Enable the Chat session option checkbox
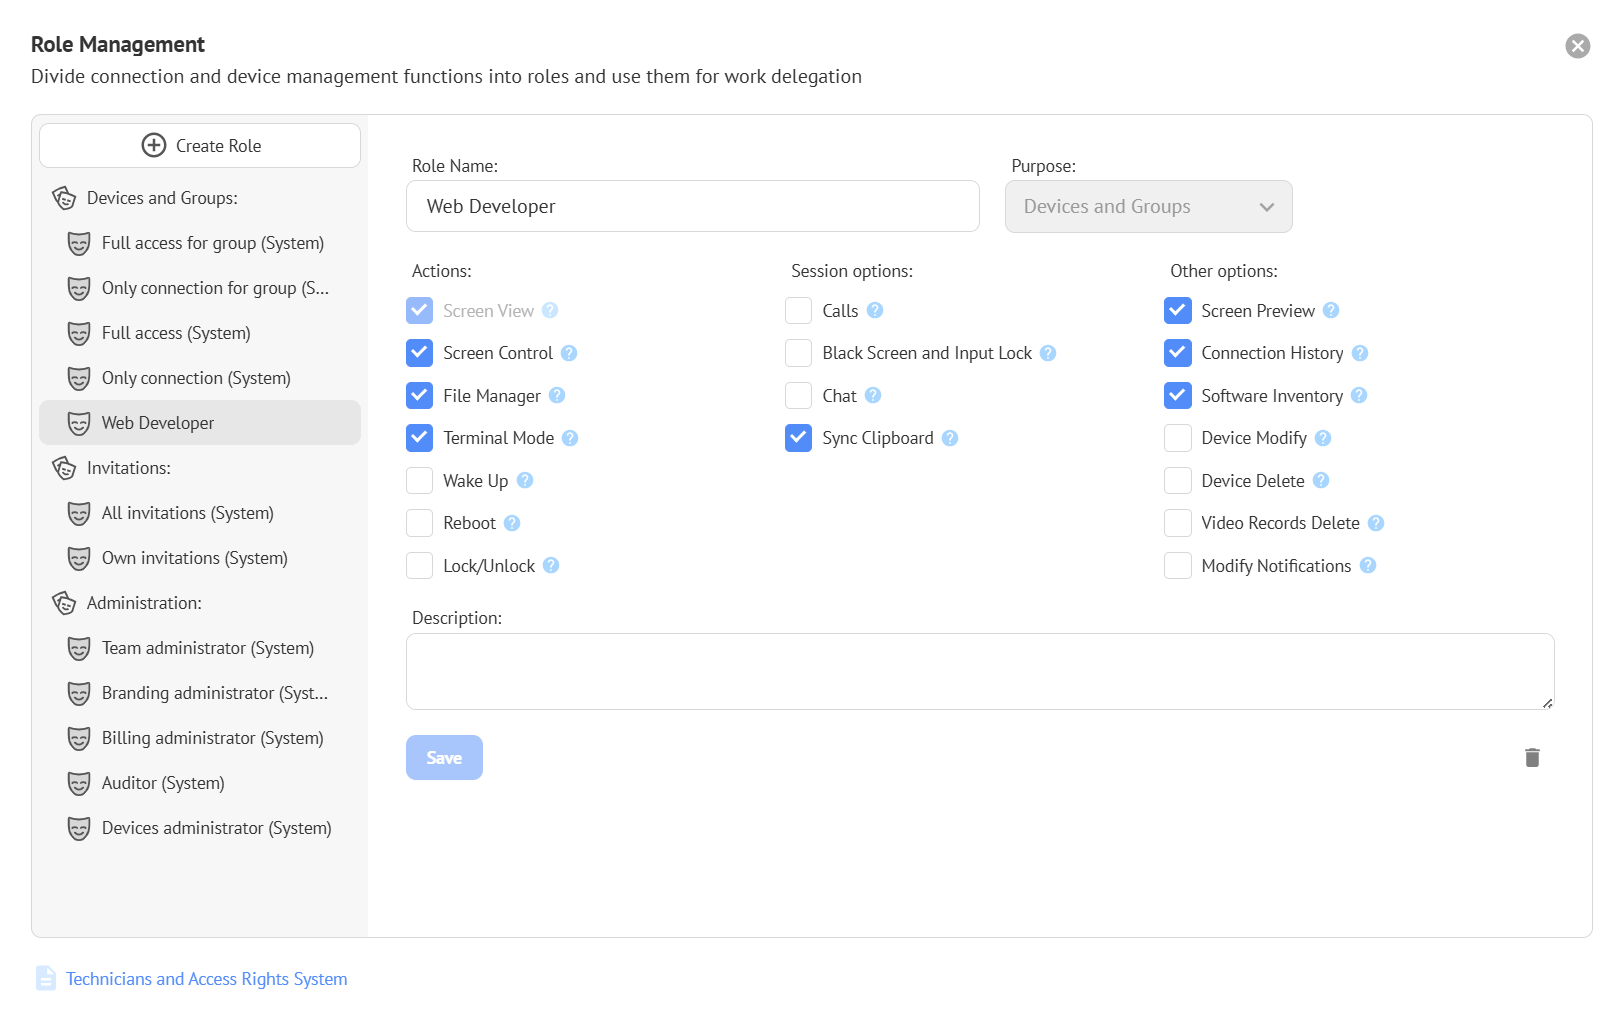 point(798,396)
